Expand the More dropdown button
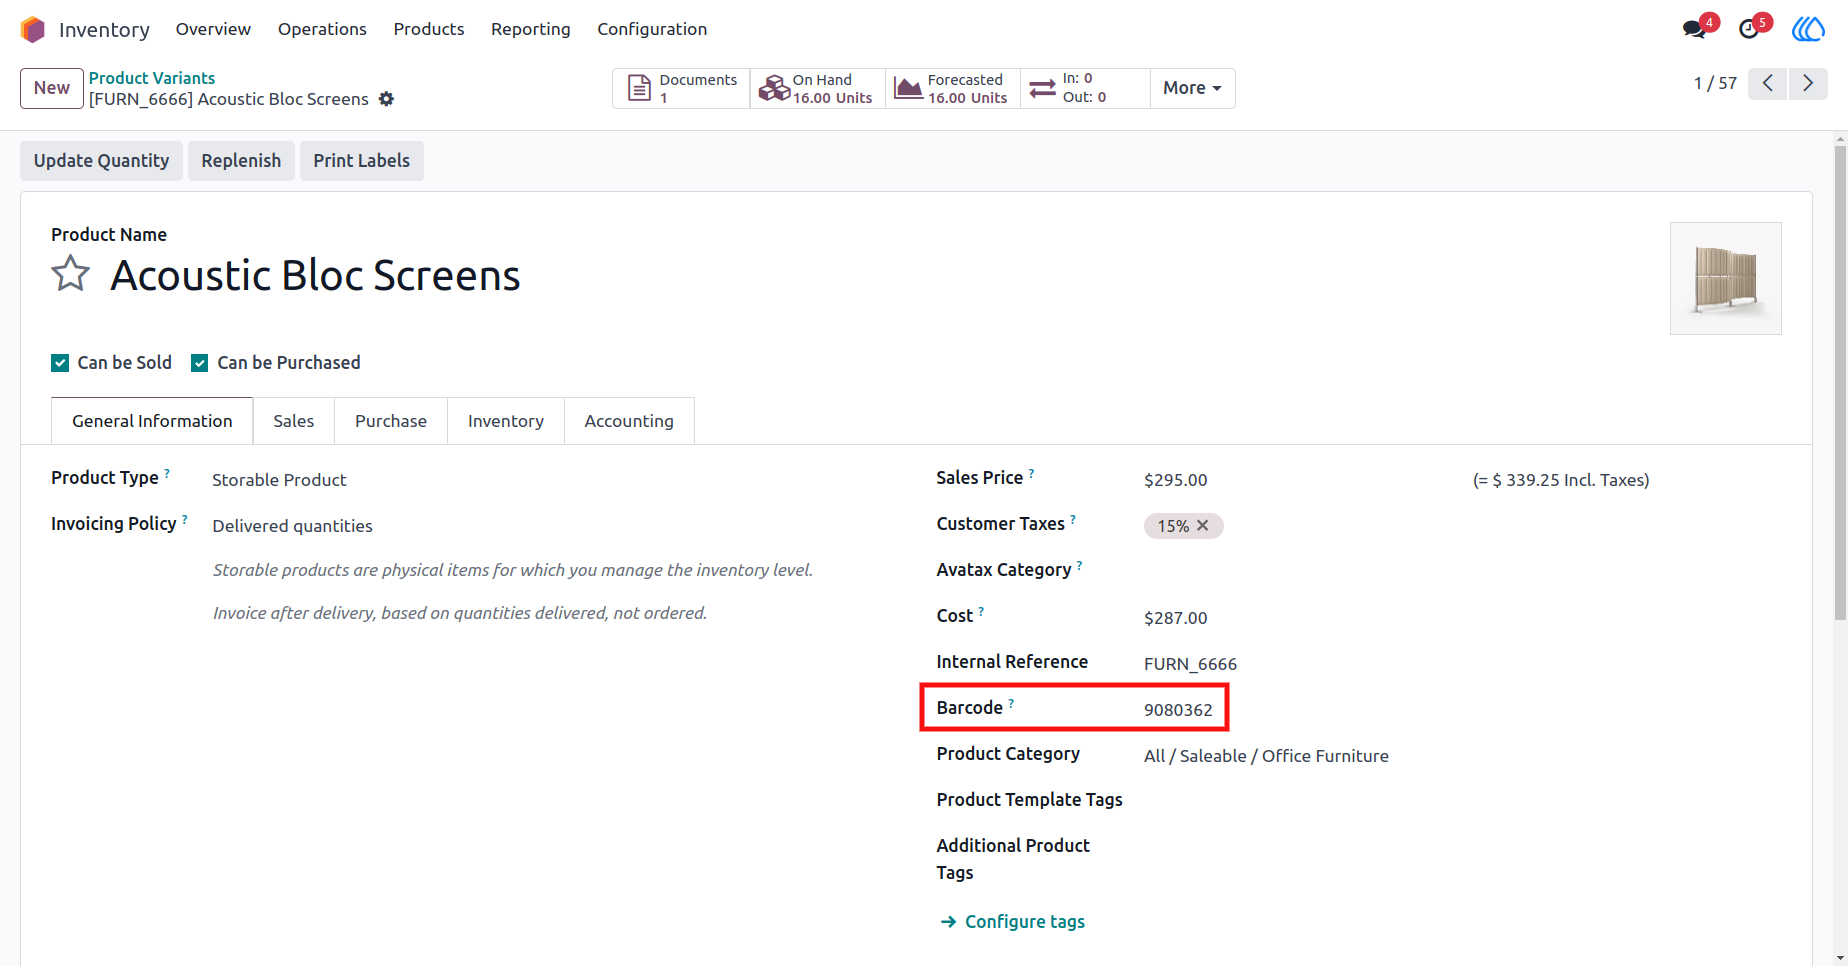The image size is (1848, 967). click(x=1192, y=88)
